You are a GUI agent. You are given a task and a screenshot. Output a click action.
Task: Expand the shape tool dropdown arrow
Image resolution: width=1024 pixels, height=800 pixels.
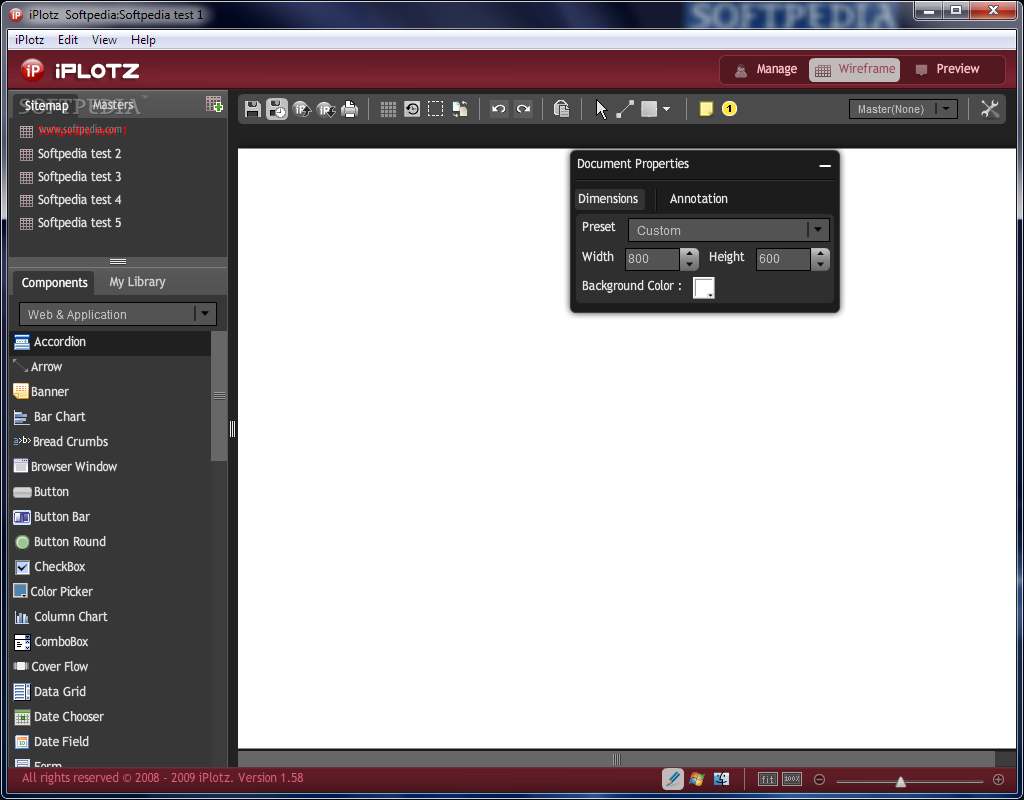click(x=666, y=109)
